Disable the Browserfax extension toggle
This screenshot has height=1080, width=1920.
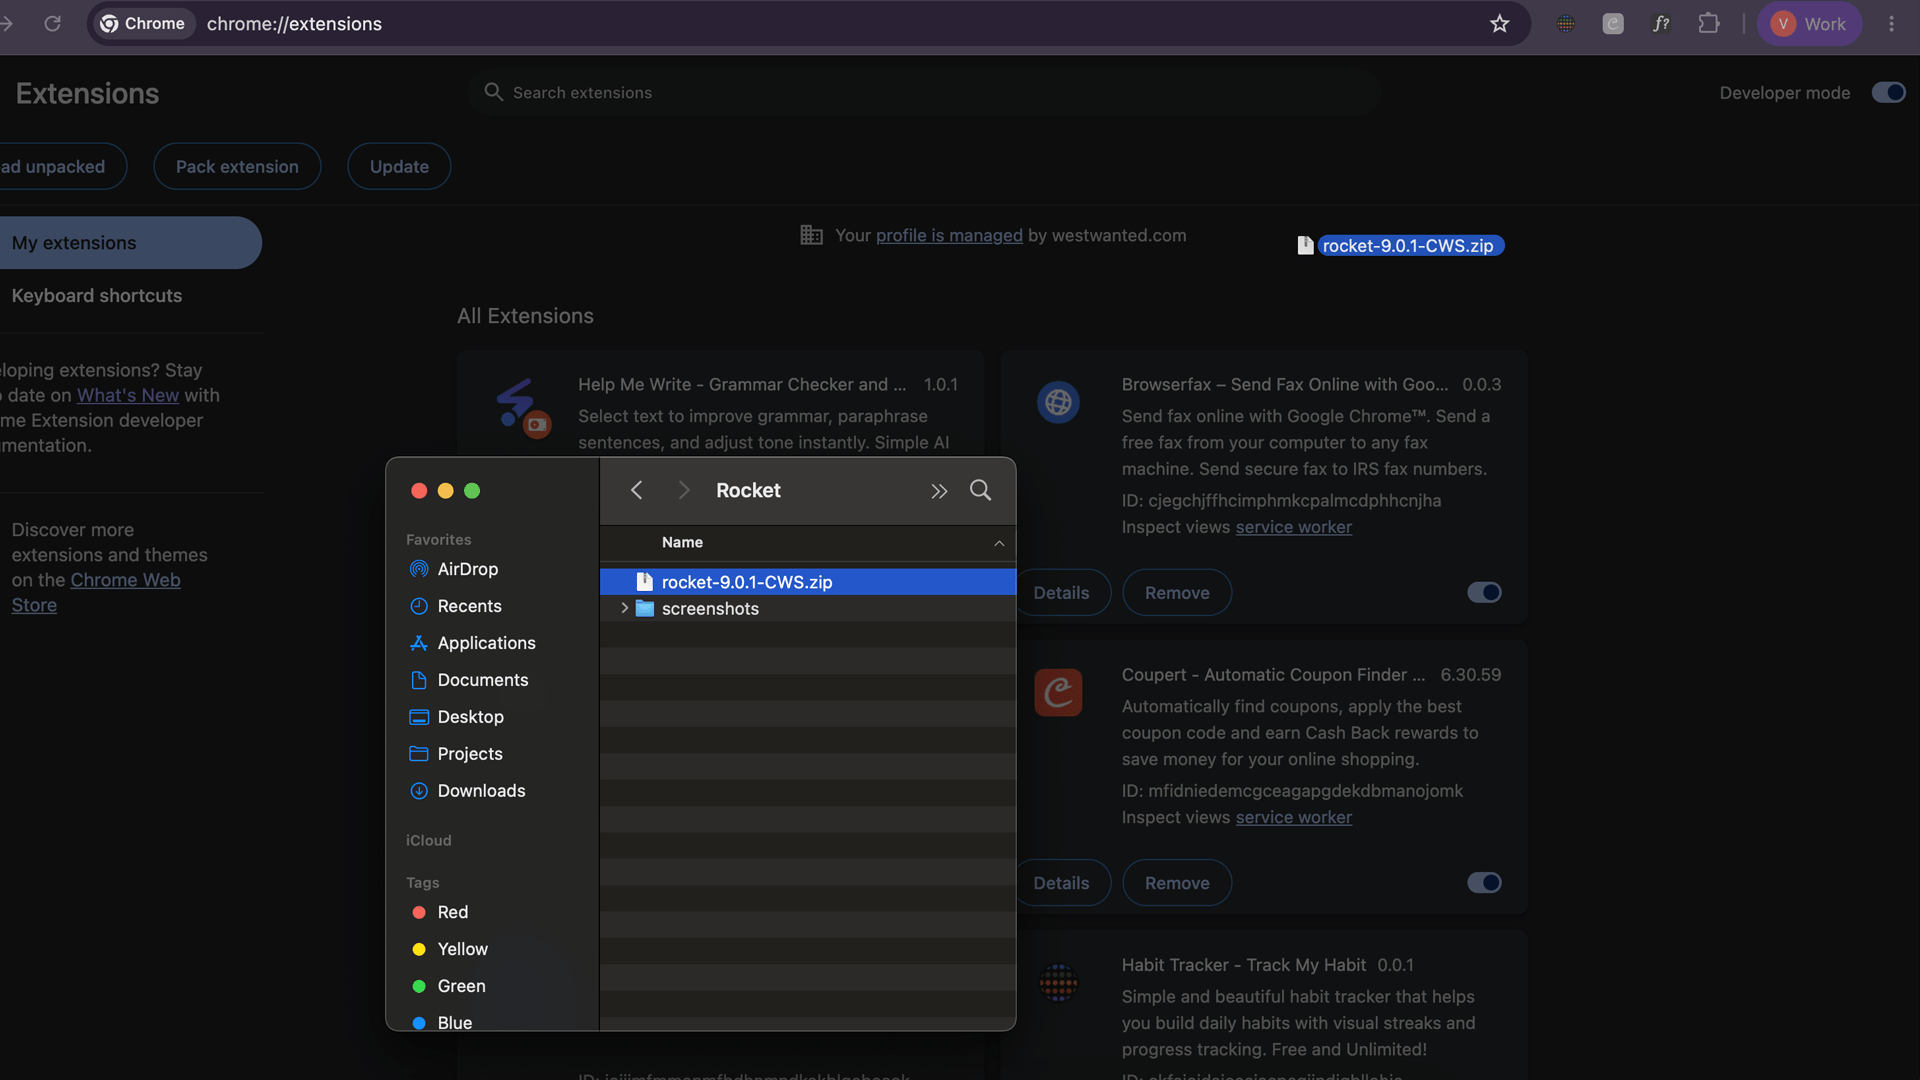[1484, 592]
